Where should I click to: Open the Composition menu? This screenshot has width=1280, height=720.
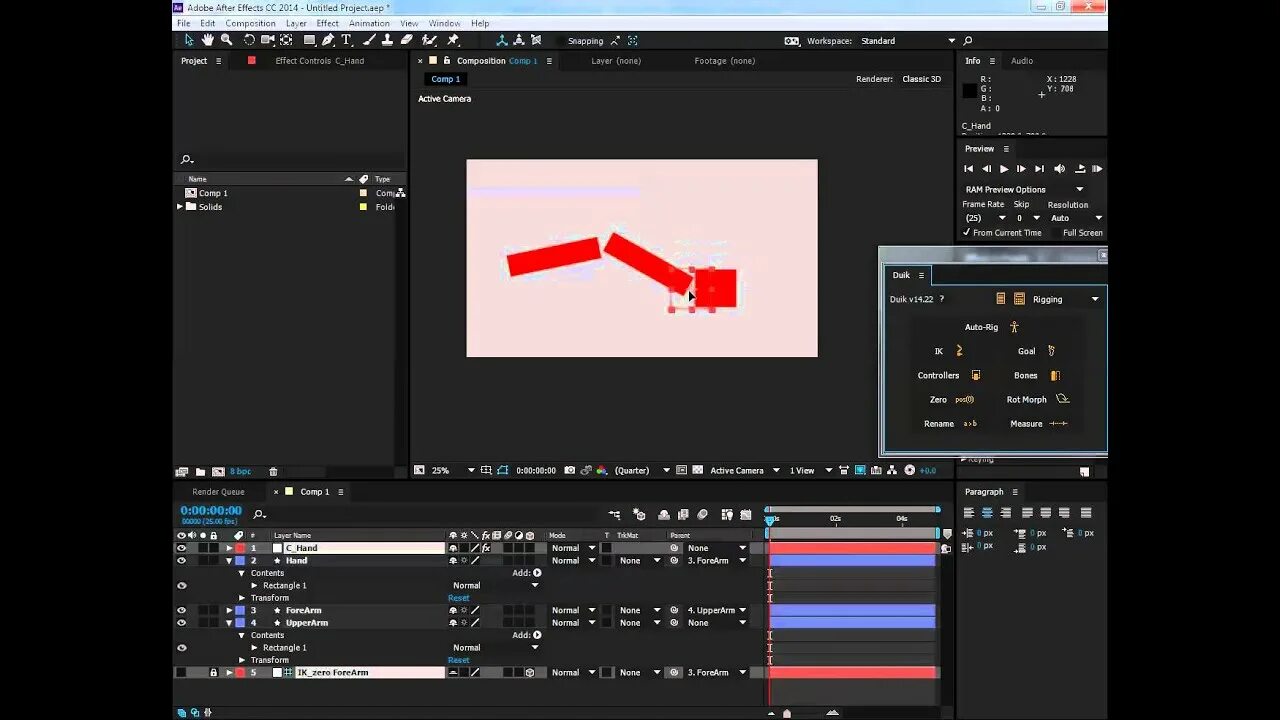coord(251,23)
